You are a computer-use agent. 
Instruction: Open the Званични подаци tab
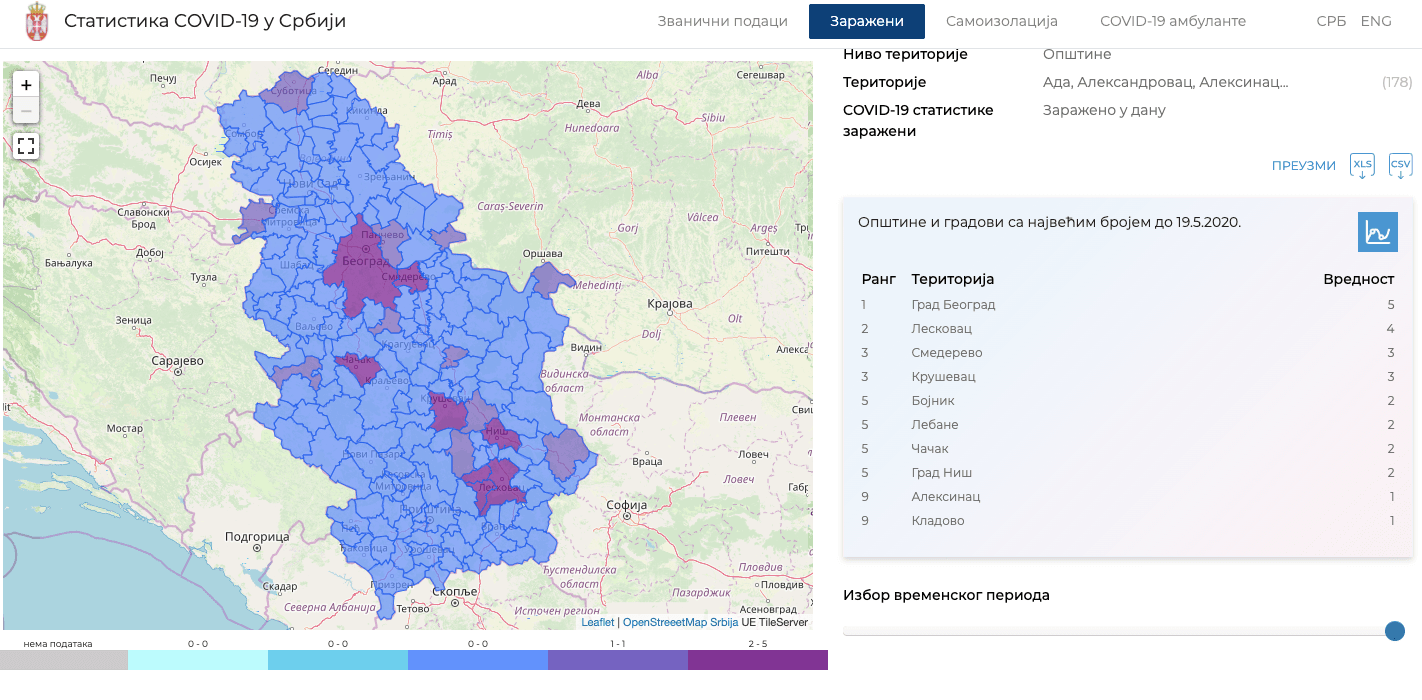pyautogui.click(x=722, y=21)
